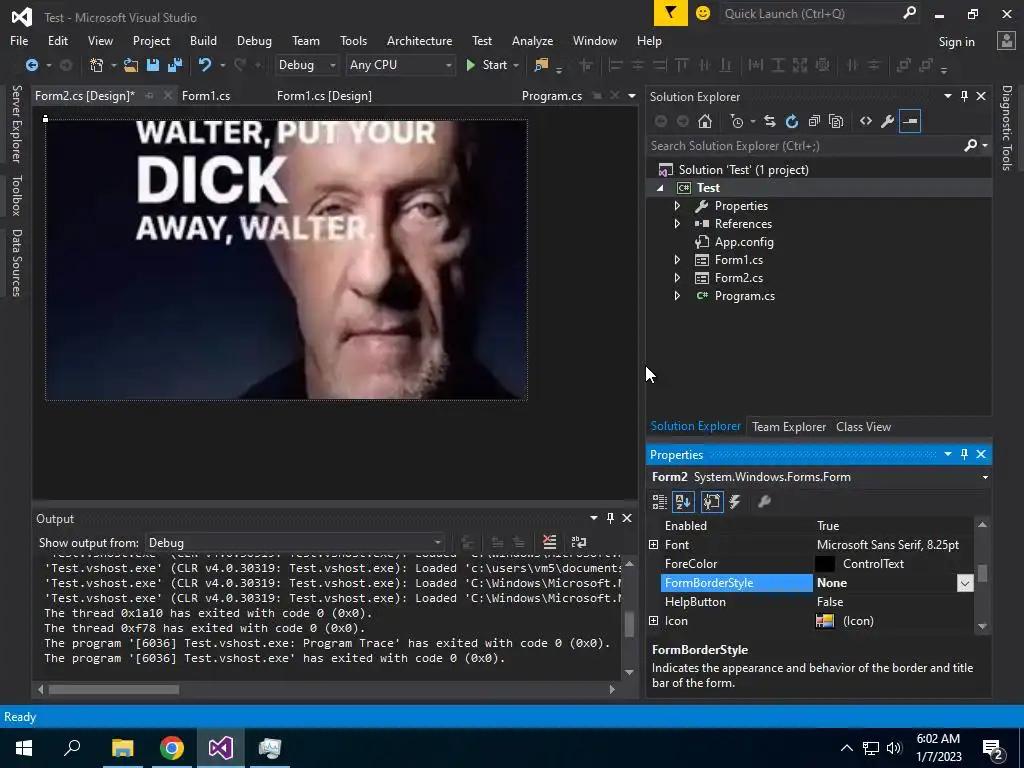Click the Find in Files toolbar icon

tap(541, 65)
